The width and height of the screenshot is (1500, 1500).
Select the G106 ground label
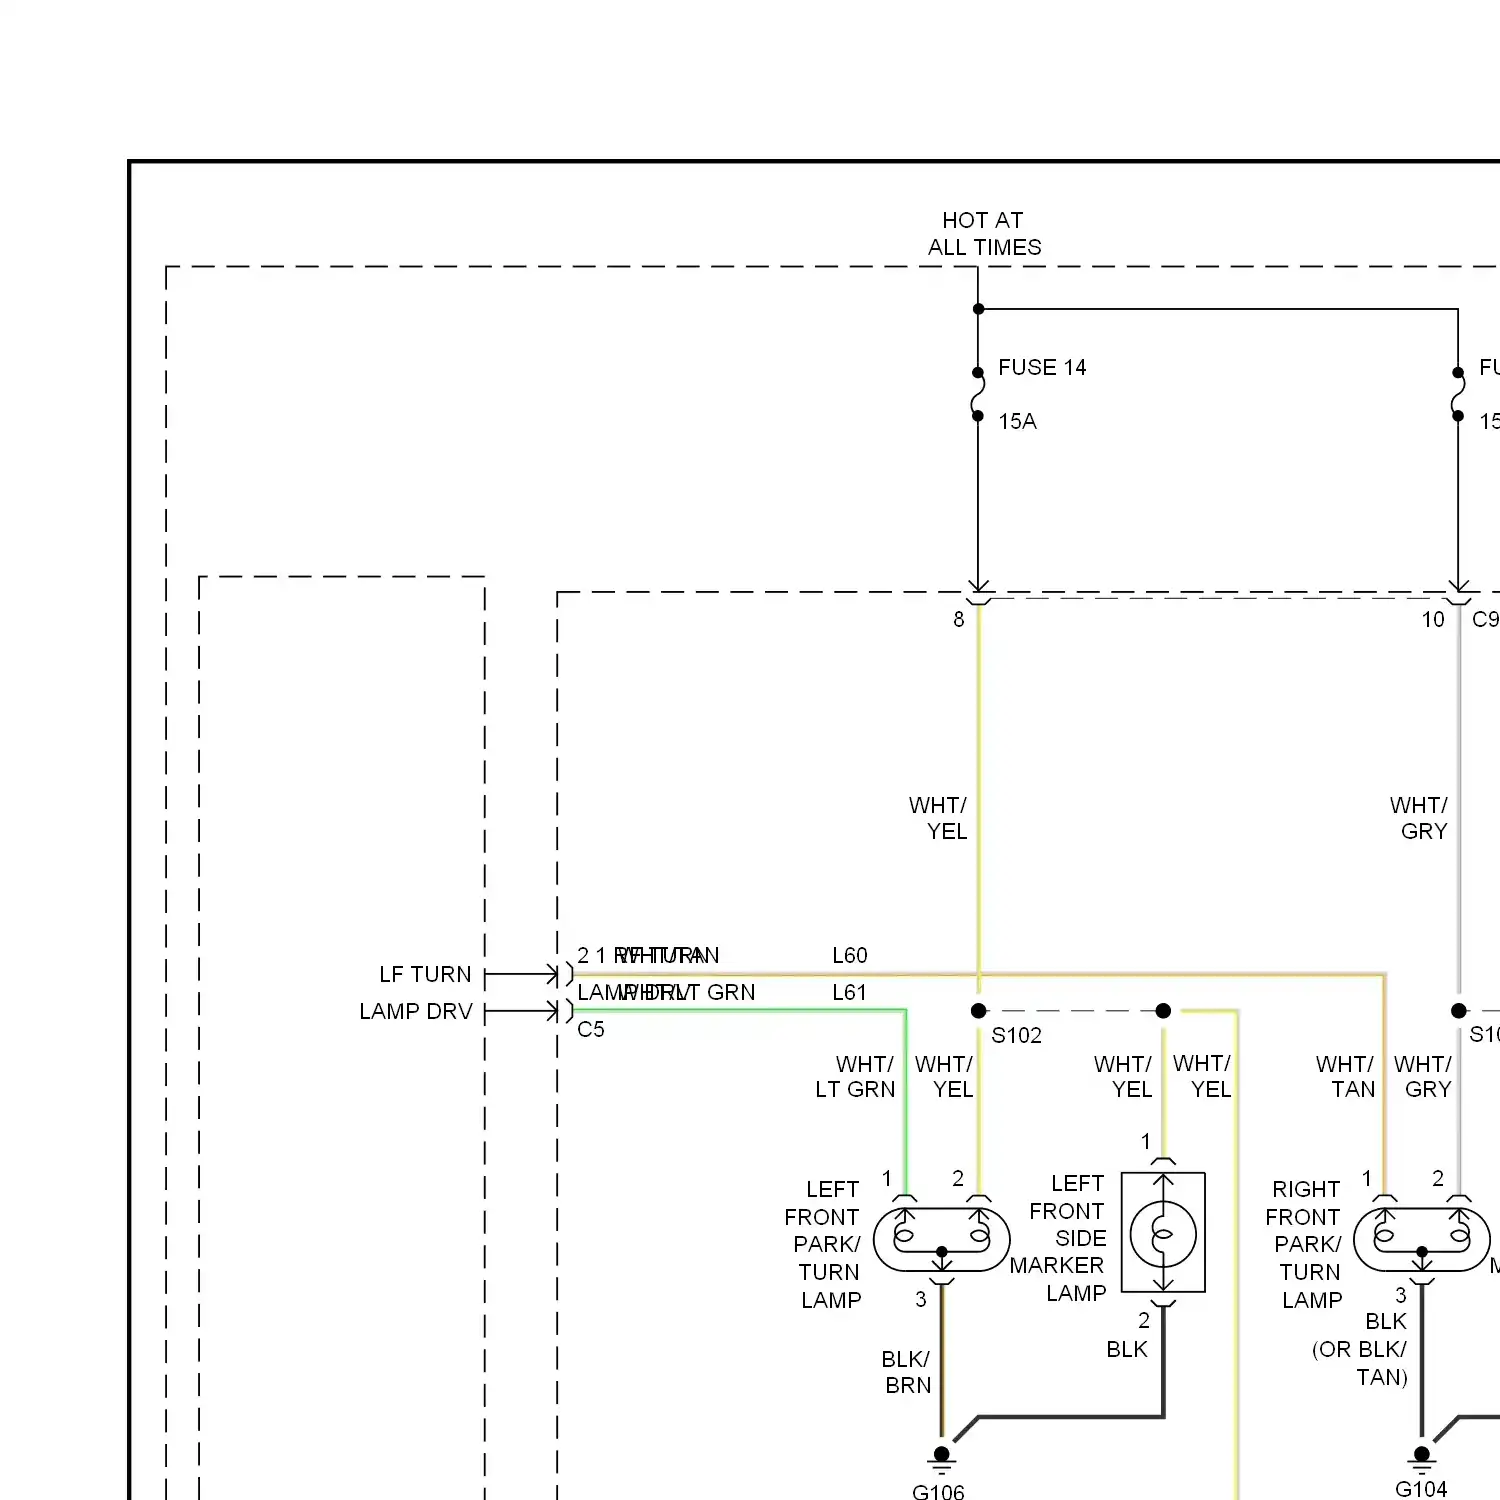click(x=938, y=1491)
